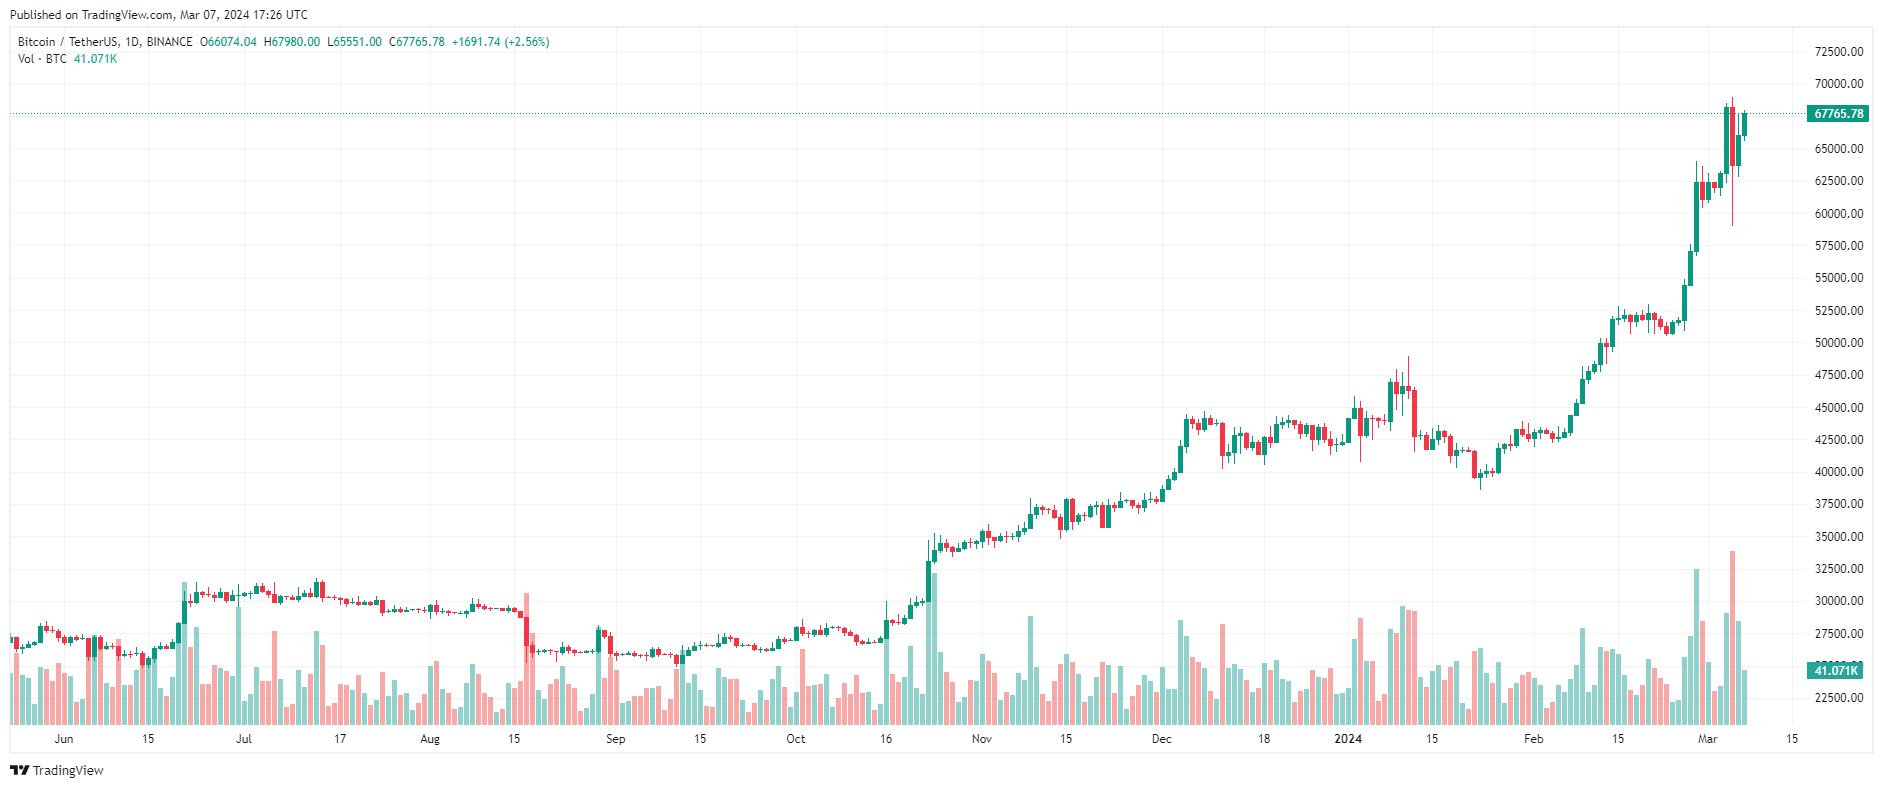Select the Nov marker on the time axis

point(981,739)
